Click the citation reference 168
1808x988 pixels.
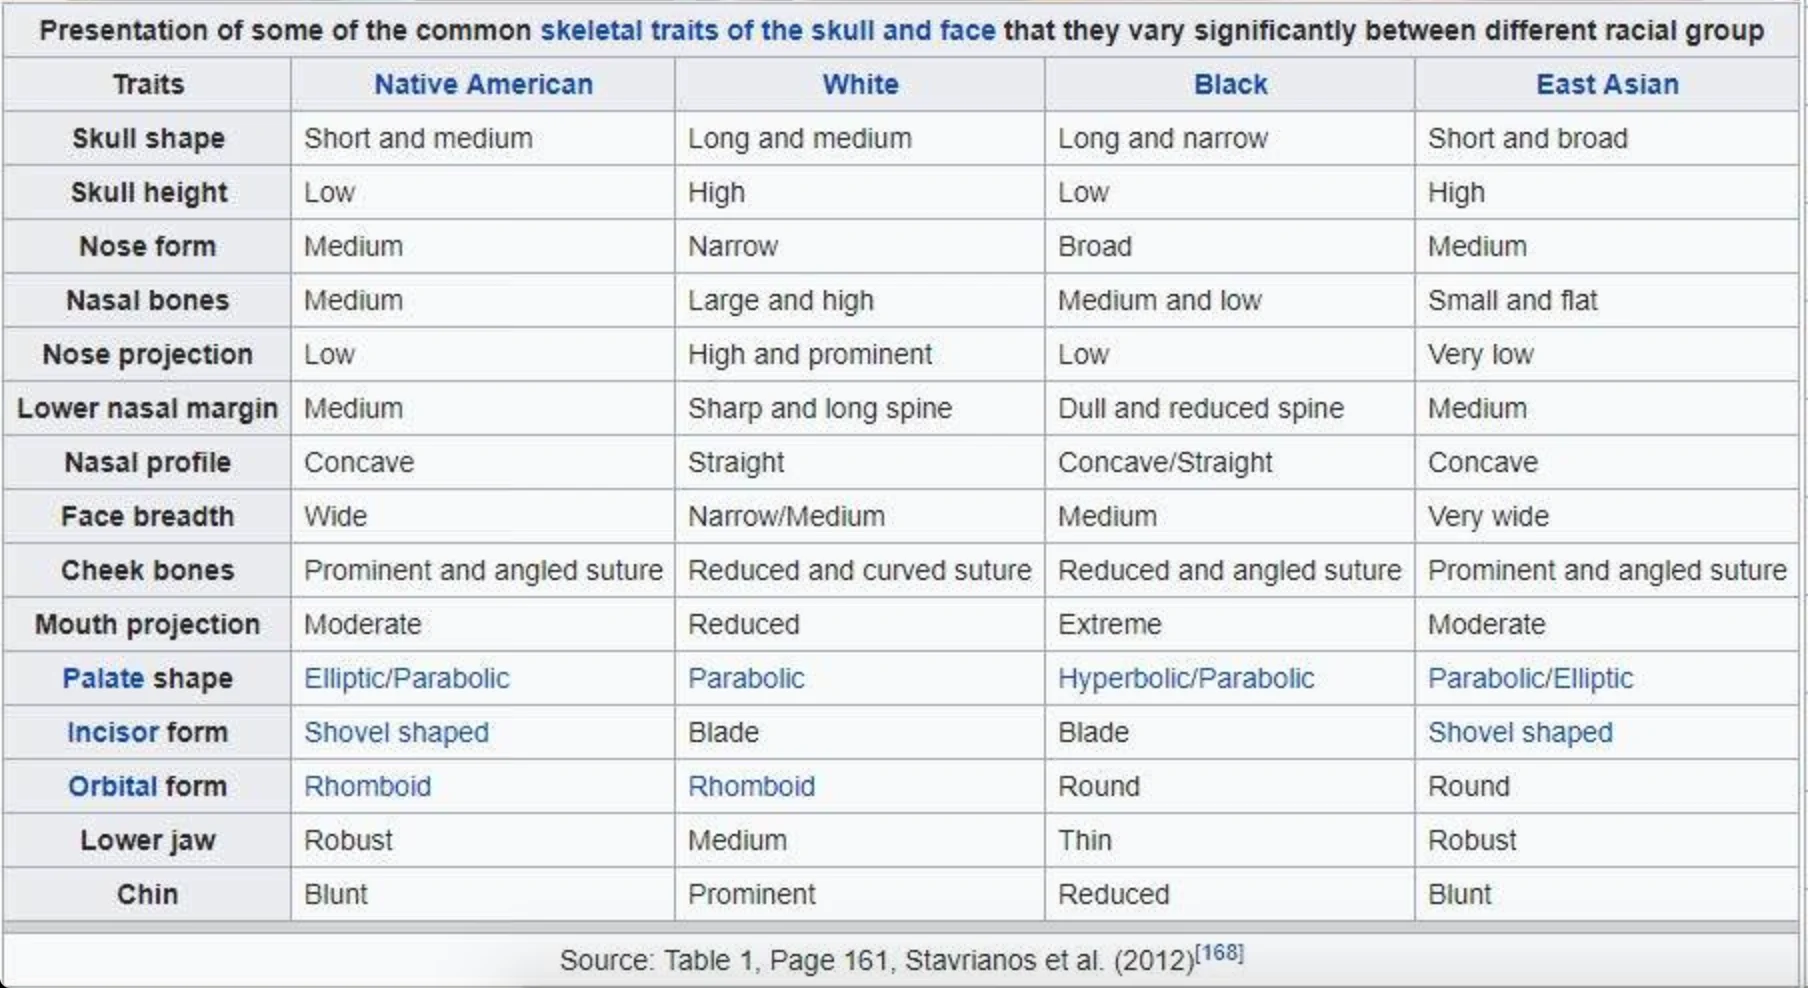[1219, 953]
